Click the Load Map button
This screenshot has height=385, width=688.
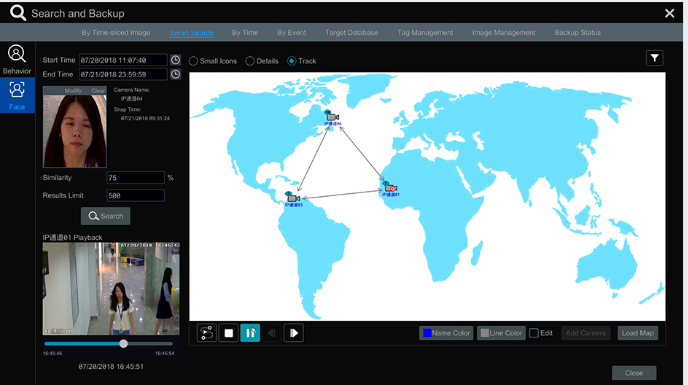click(638, 333)
